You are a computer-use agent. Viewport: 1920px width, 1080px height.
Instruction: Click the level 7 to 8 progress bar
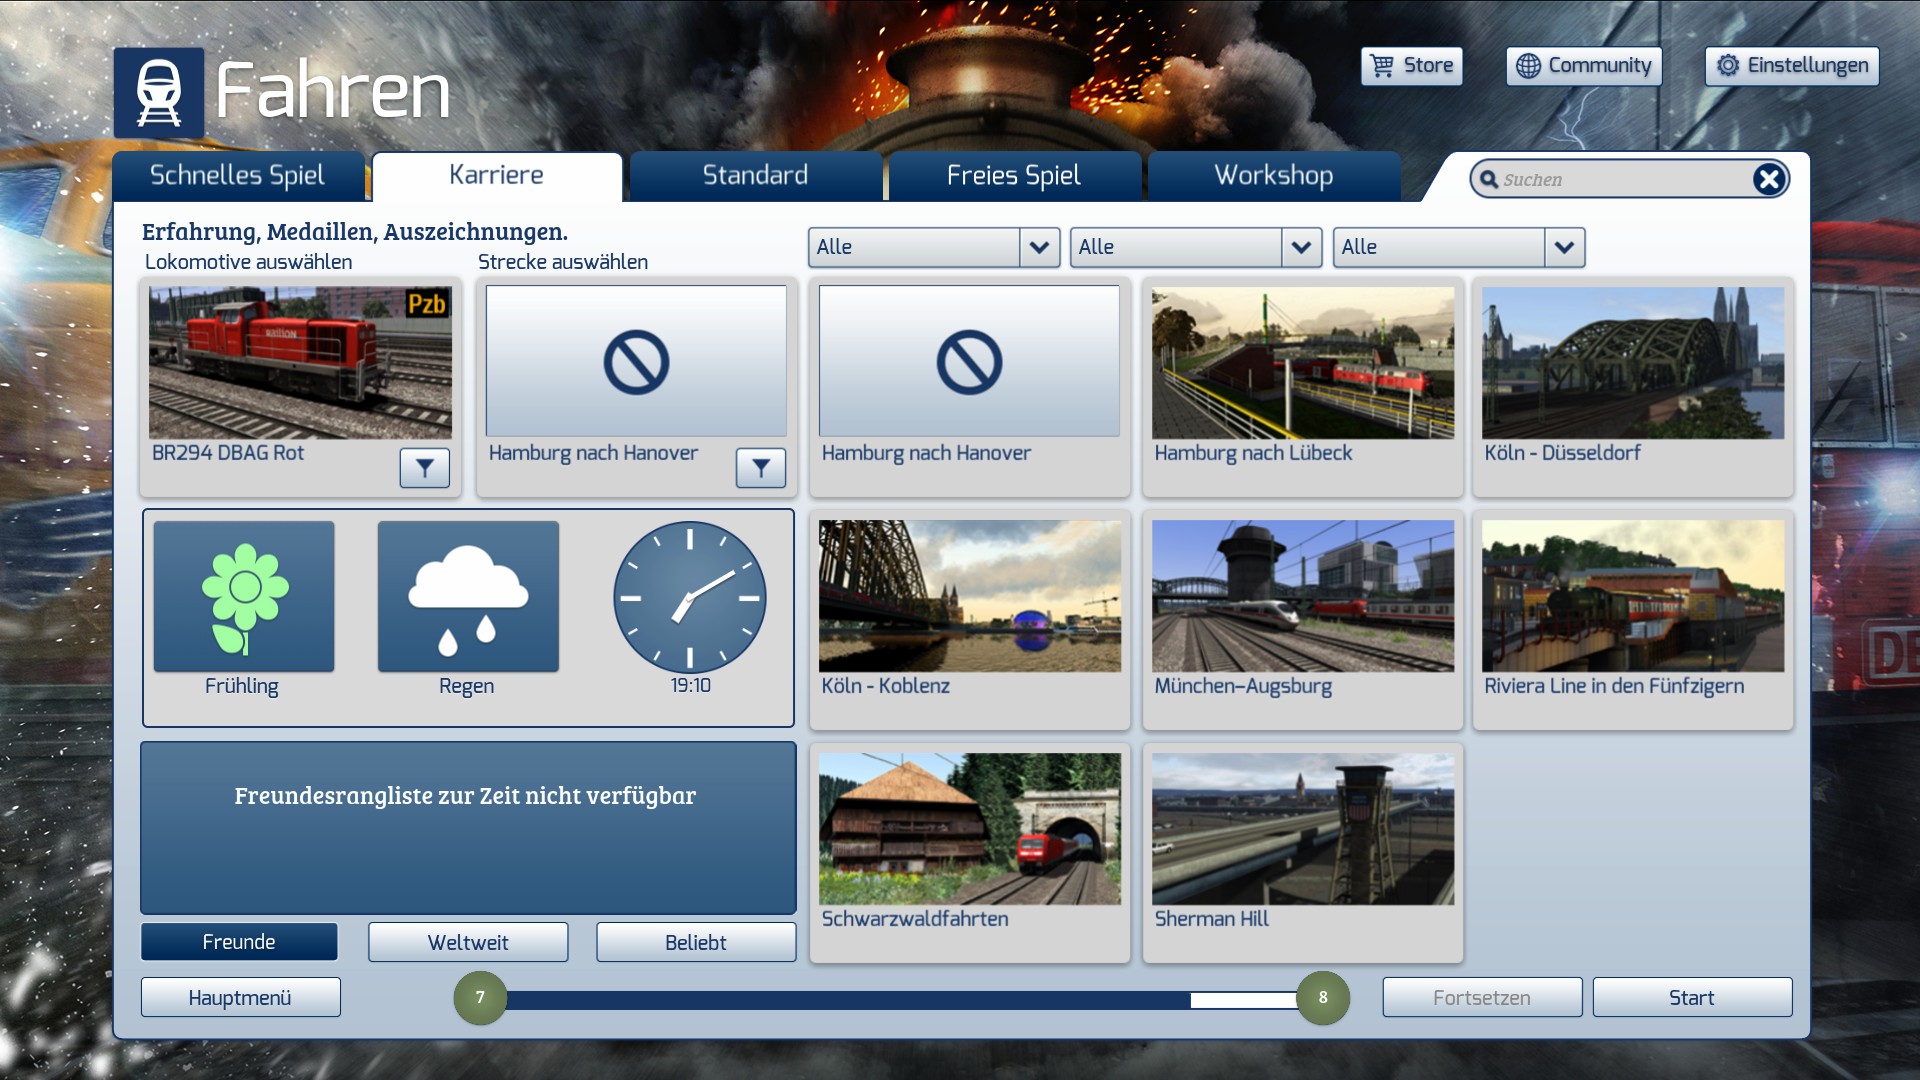(x=900, y=999)
